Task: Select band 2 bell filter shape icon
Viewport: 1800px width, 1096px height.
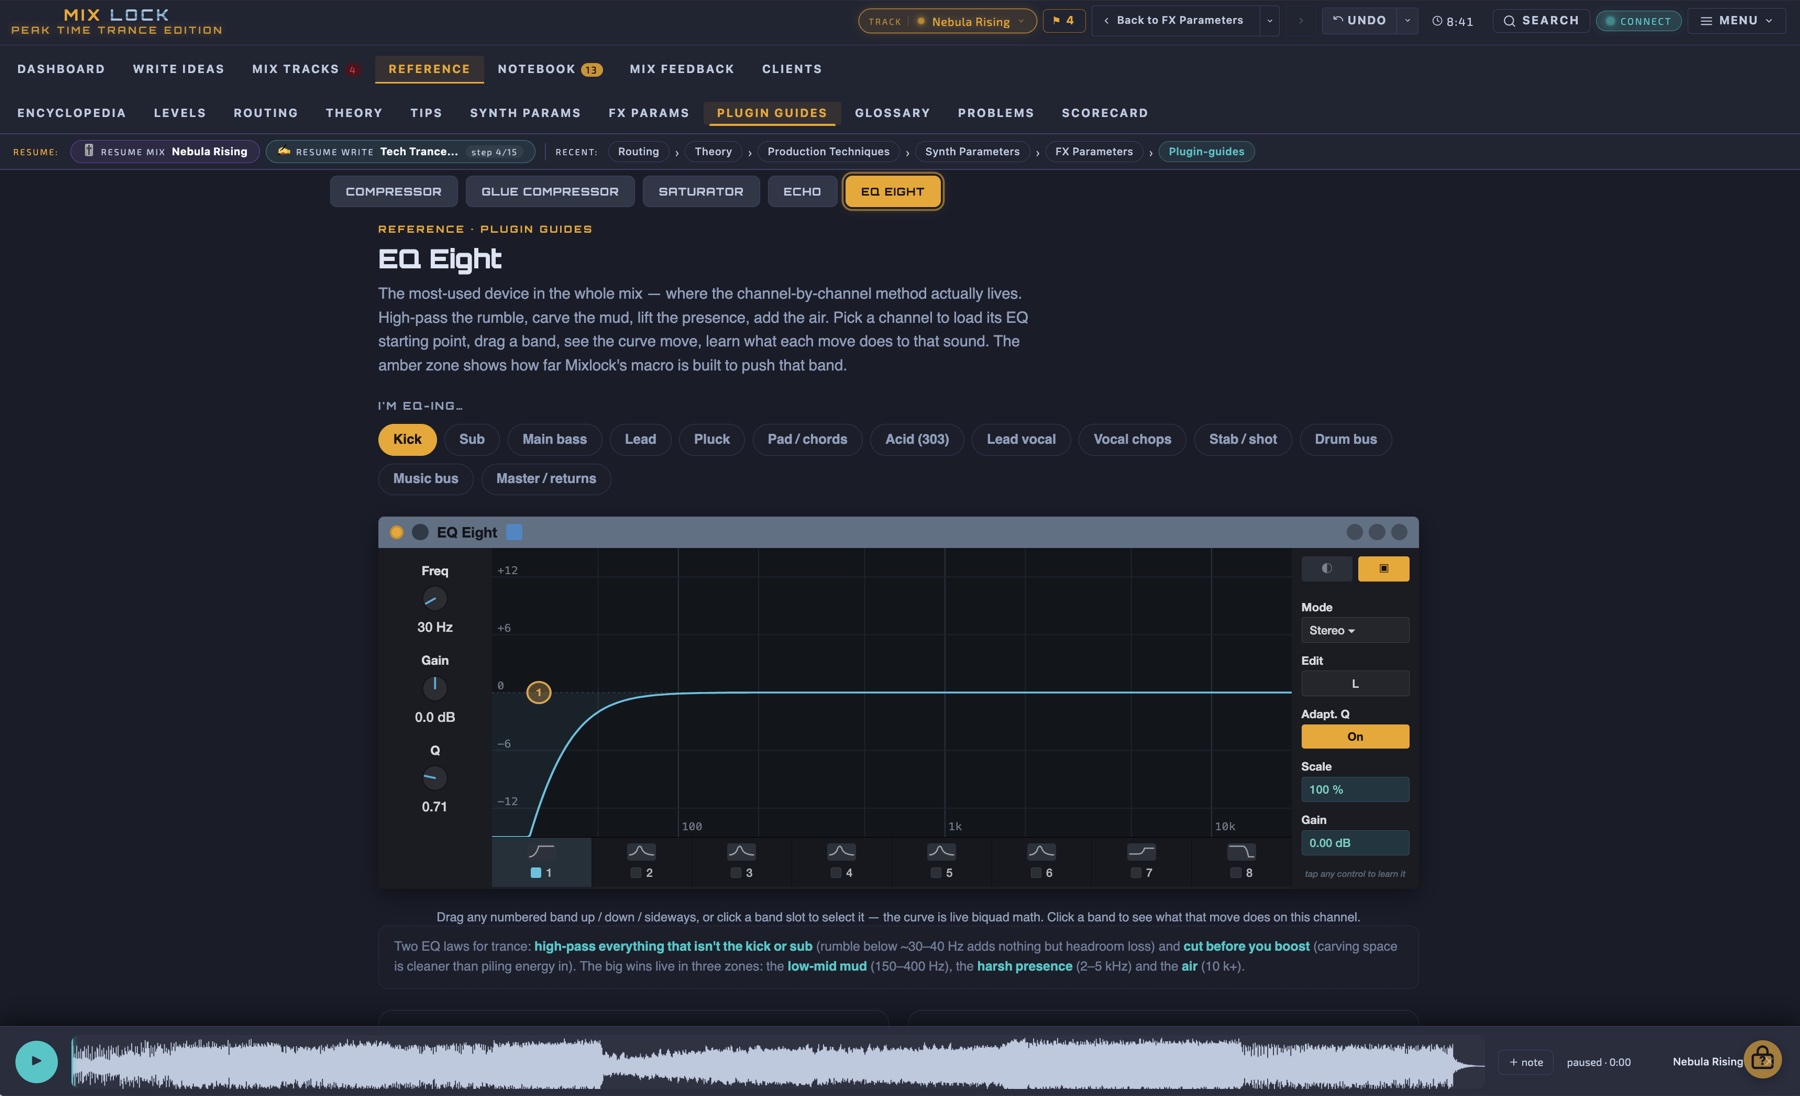Action: coord(641,852)
